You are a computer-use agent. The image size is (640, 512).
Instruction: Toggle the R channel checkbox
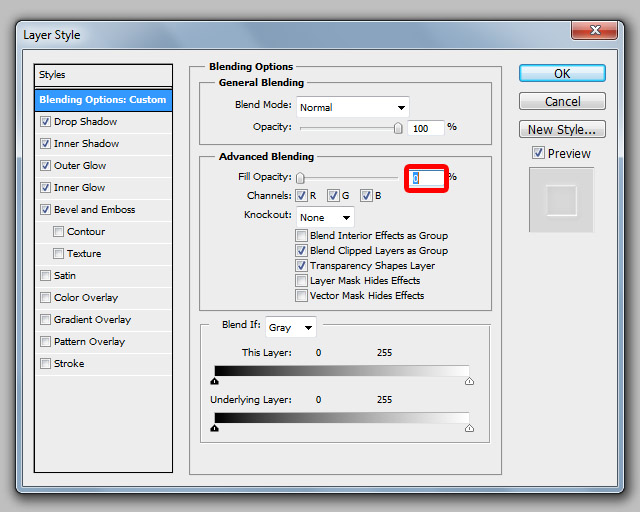tap(301, 196)
